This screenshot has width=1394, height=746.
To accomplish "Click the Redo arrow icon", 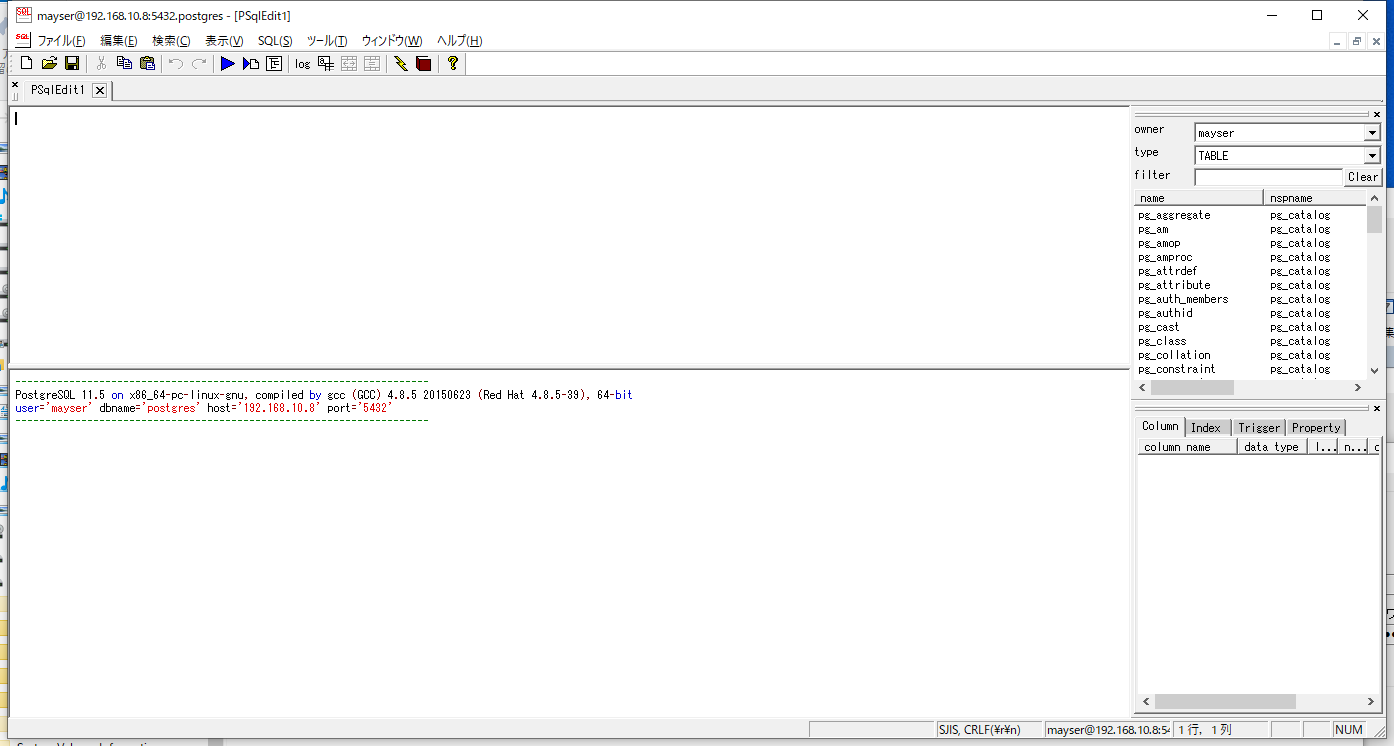I will click(x=199, y=63).
